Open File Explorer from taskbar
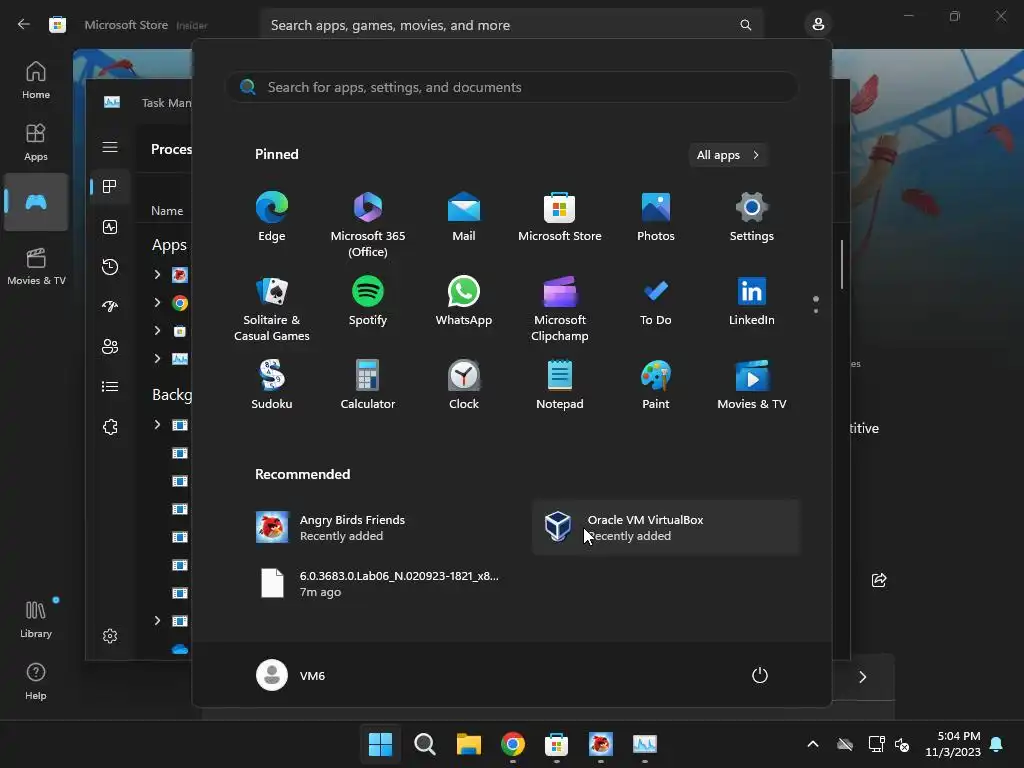The width and height of the screenshot is (1024, 768). (468, 744)
